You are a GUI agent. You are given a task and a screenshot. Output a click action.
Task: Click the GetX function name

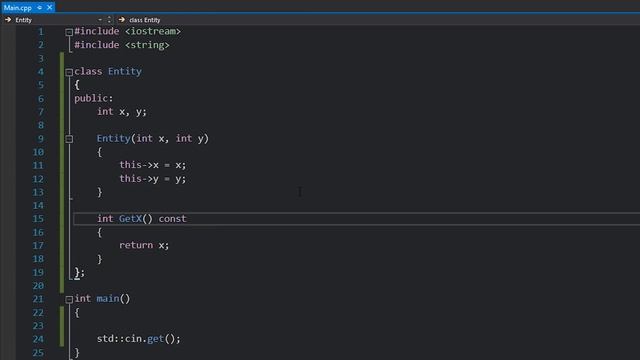tap(130, 219)
